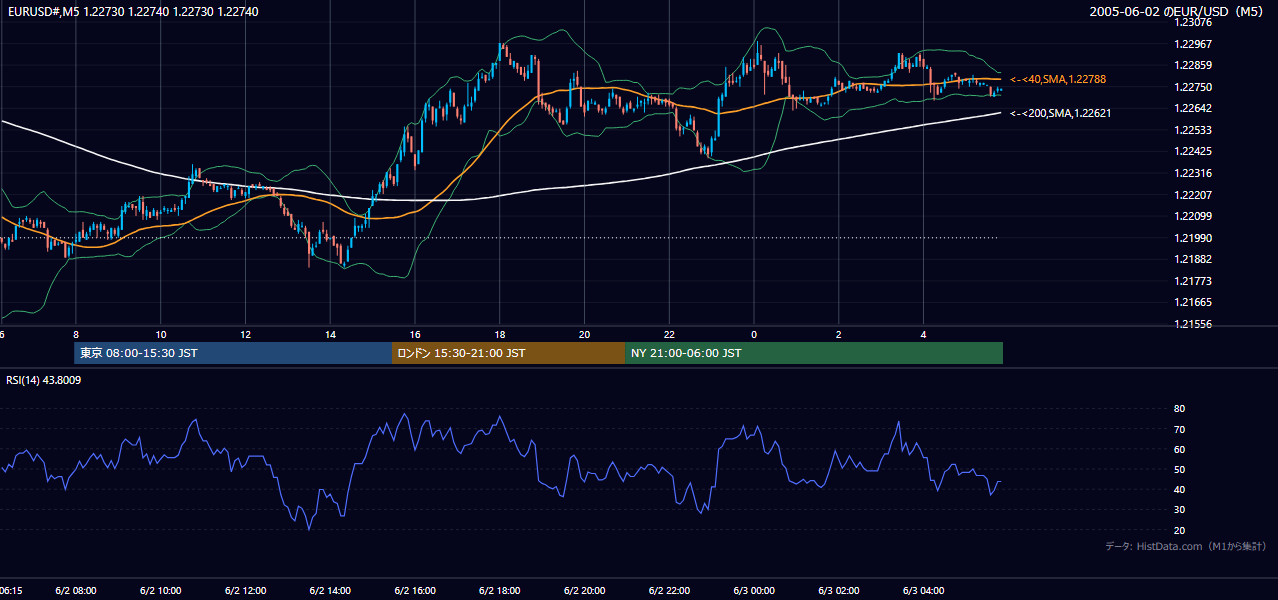
Task: Click hour 18 on the price chart time axis
Action: point(499,334)
